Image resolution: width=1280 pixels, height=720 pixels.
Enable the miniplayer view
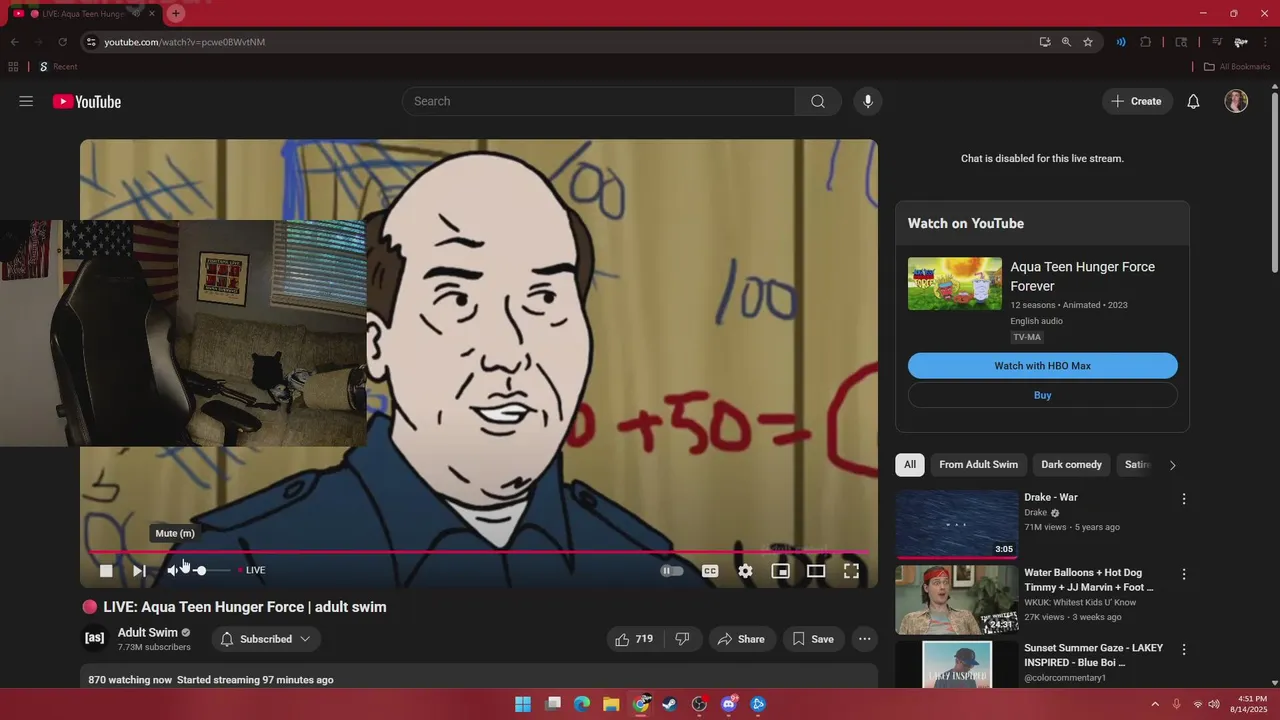(780, 571)
